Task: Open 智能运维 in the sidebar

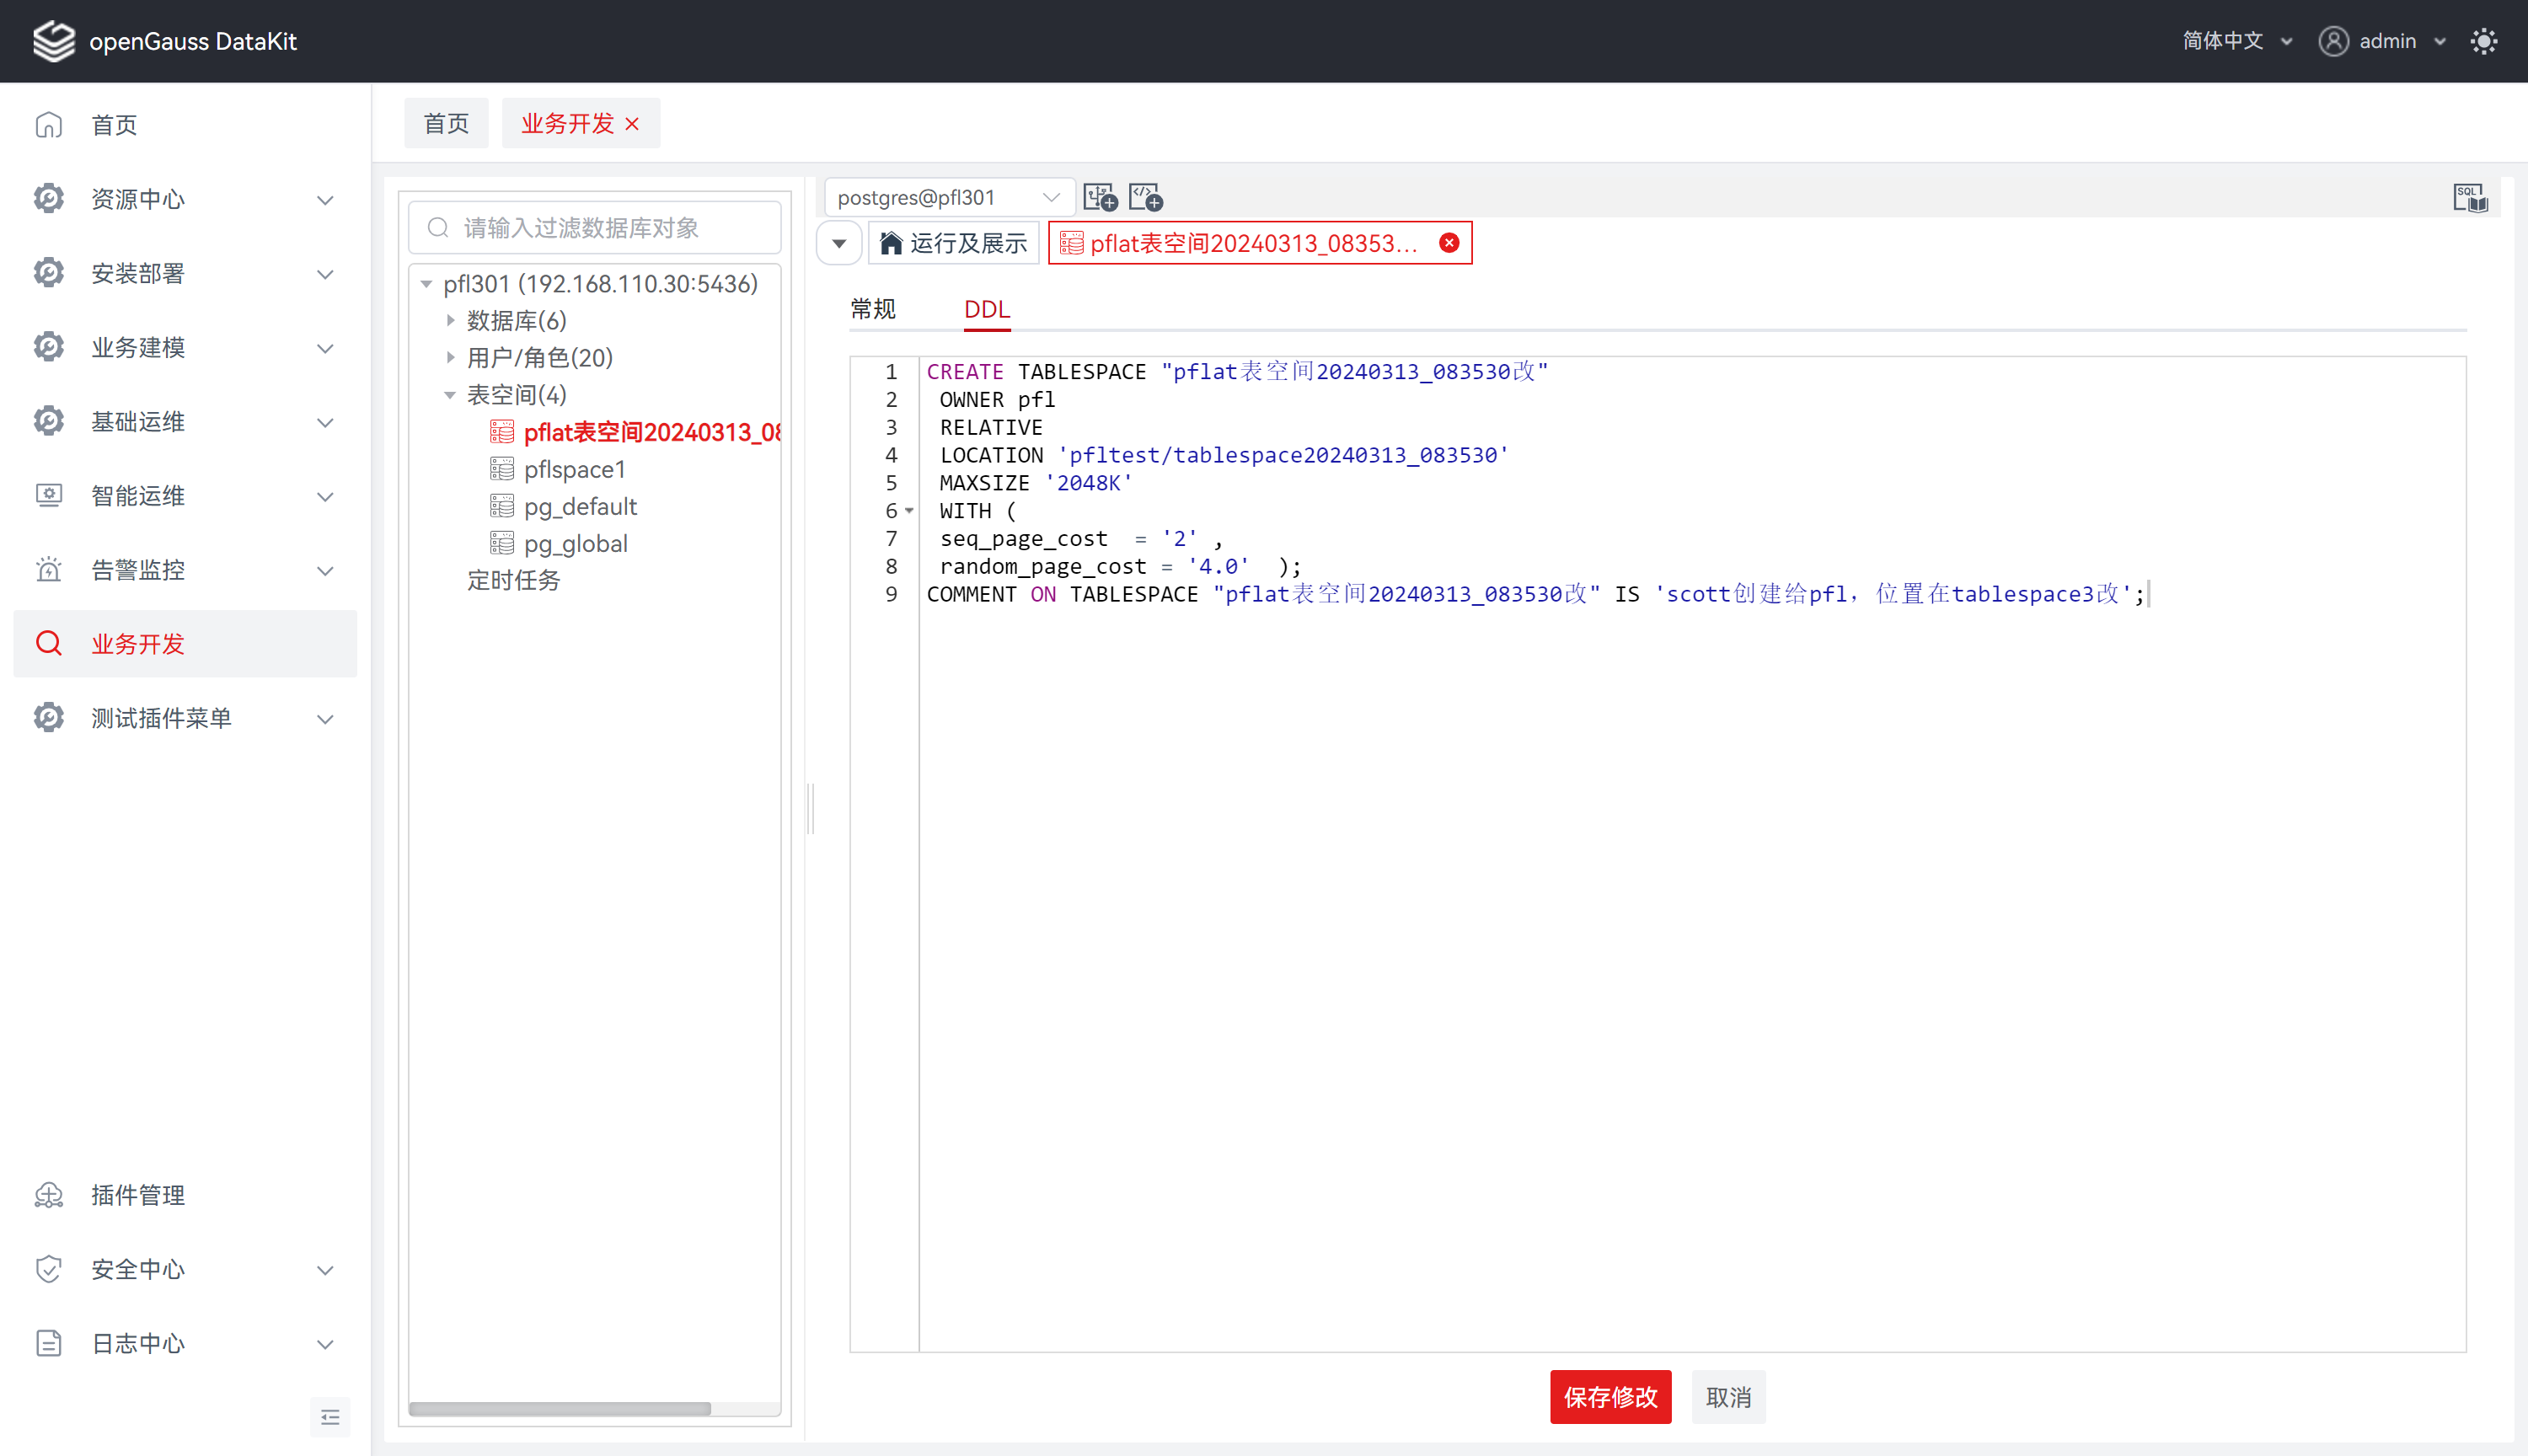Action: point(185,495)
